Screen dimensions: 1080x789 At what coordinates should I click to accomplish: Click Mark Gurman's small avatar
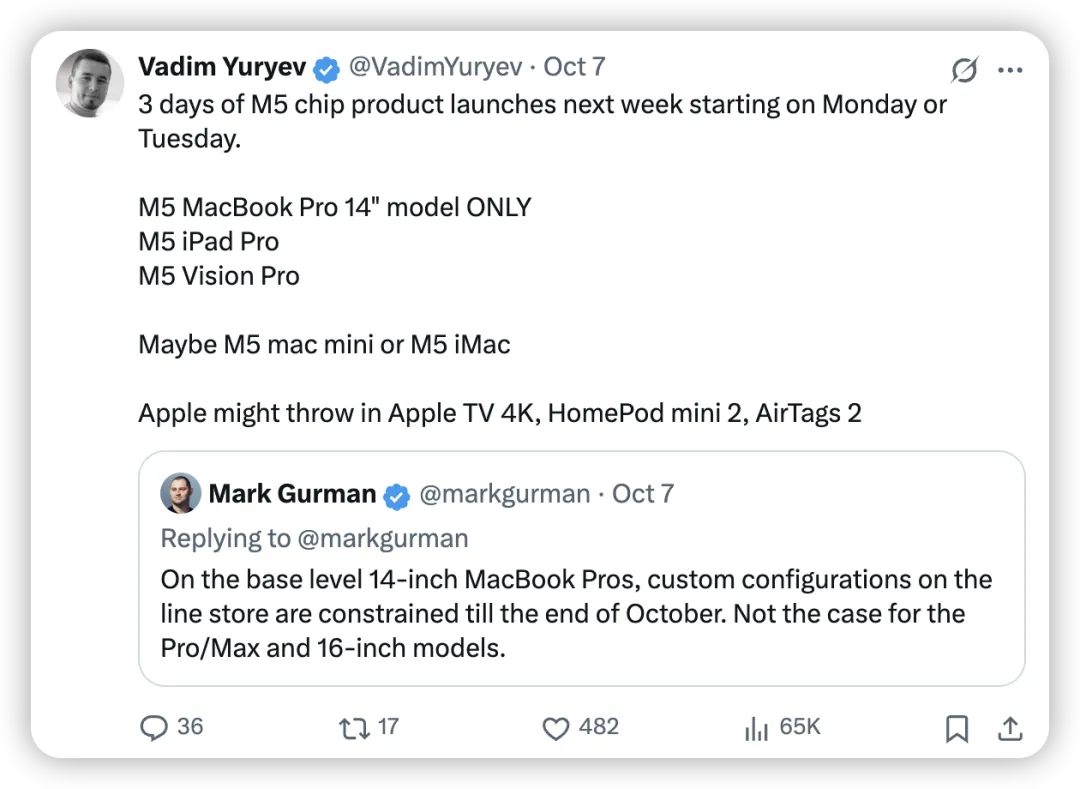(x=181, y=494)
